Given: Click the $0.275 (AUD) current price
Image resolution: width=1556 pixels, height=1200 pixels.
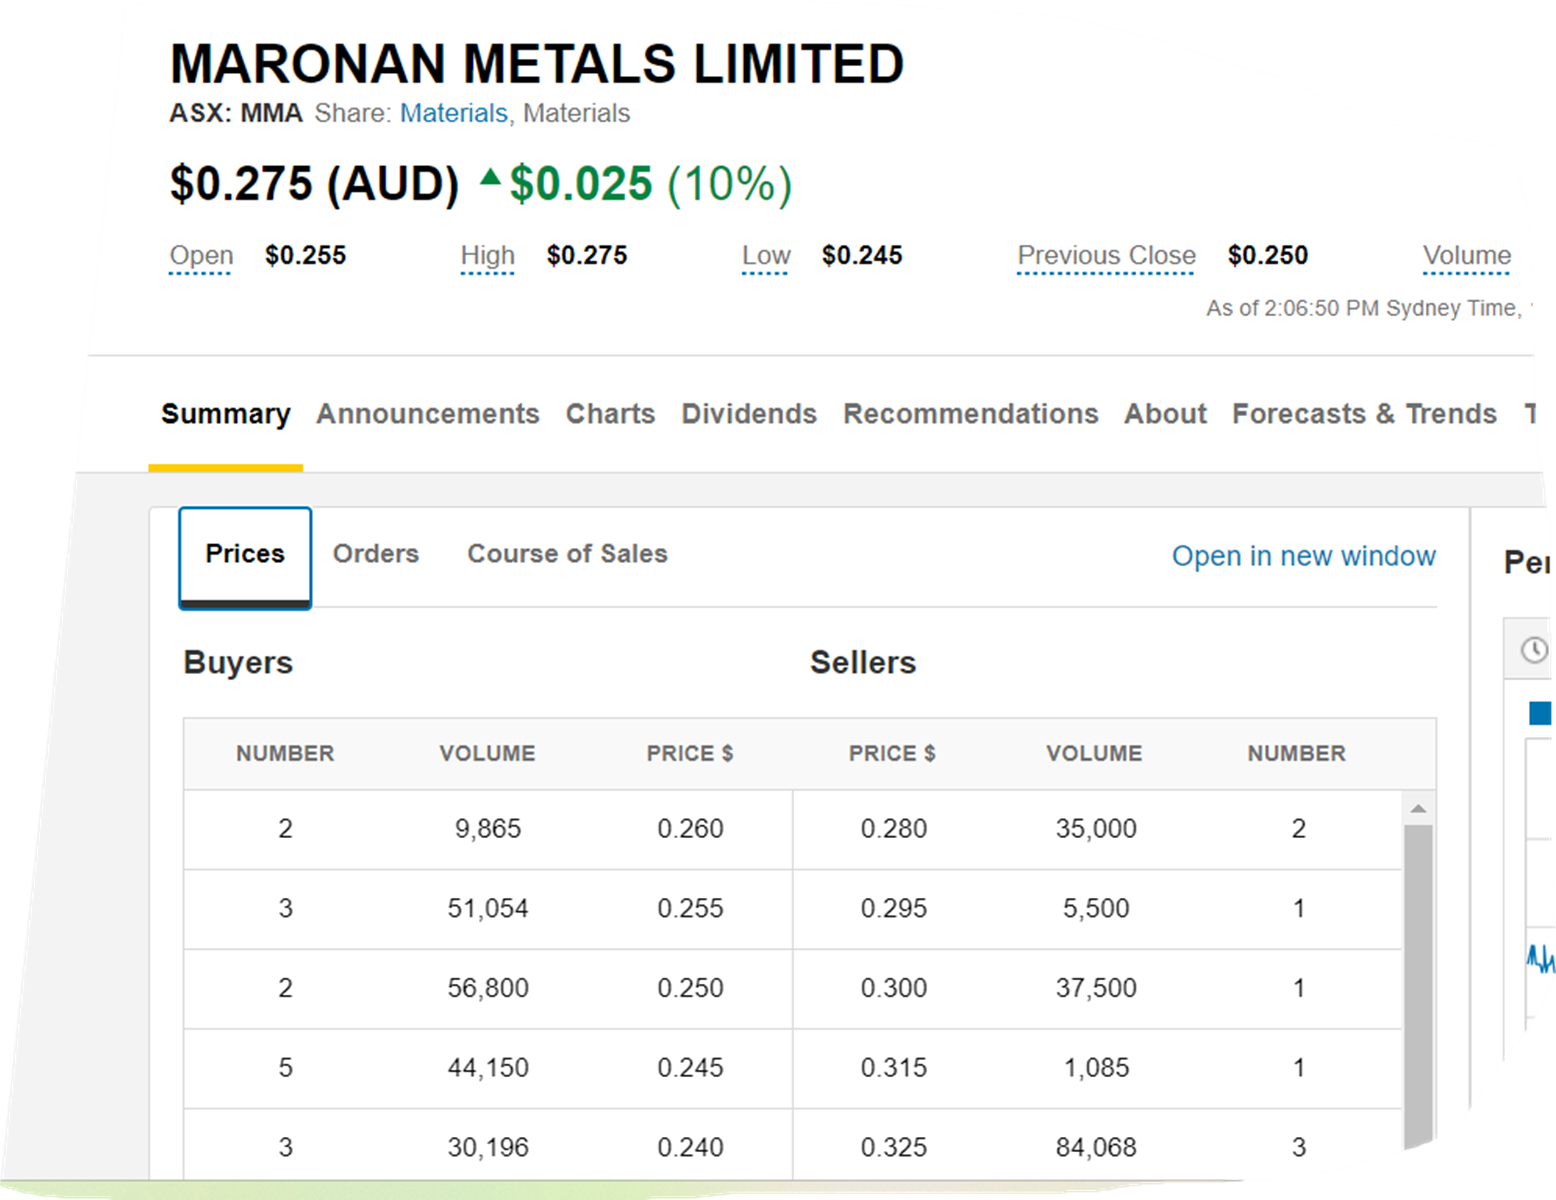Looking at the screenshot, I should [x=314, y=185].
